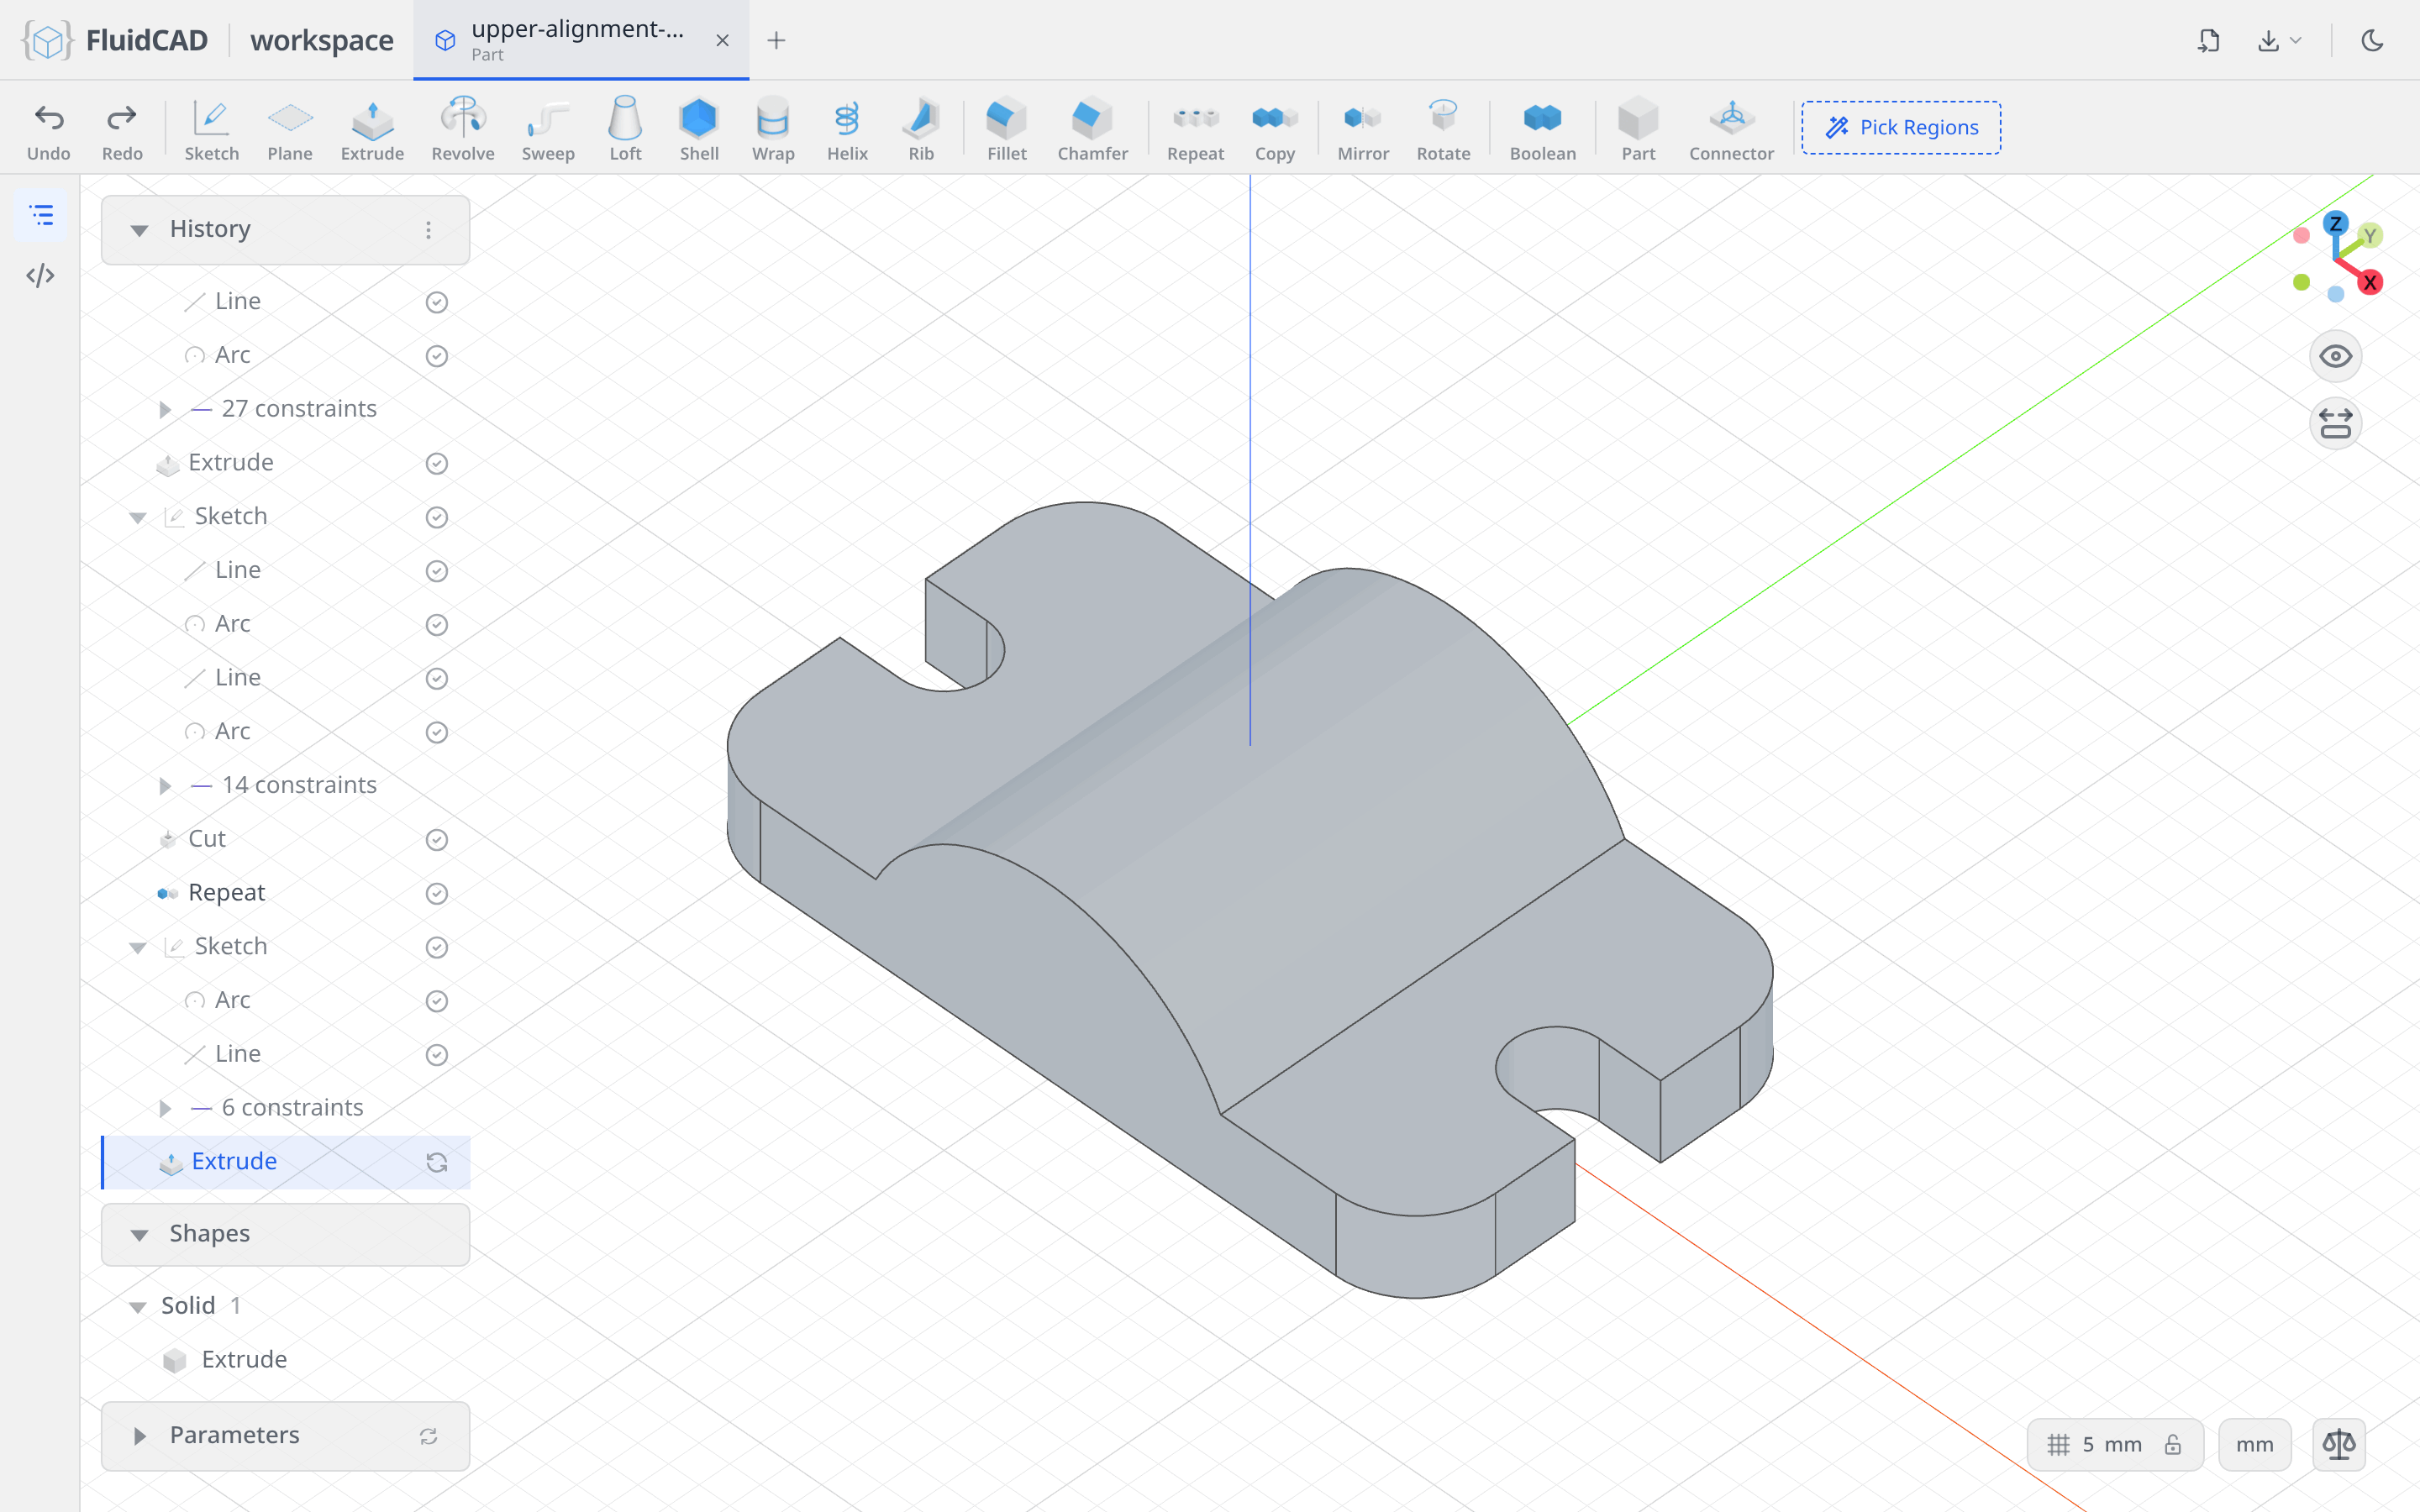Toggle dark mode moon icon
Viewport: 2420px width, 1512px height.
[2372, 40]
